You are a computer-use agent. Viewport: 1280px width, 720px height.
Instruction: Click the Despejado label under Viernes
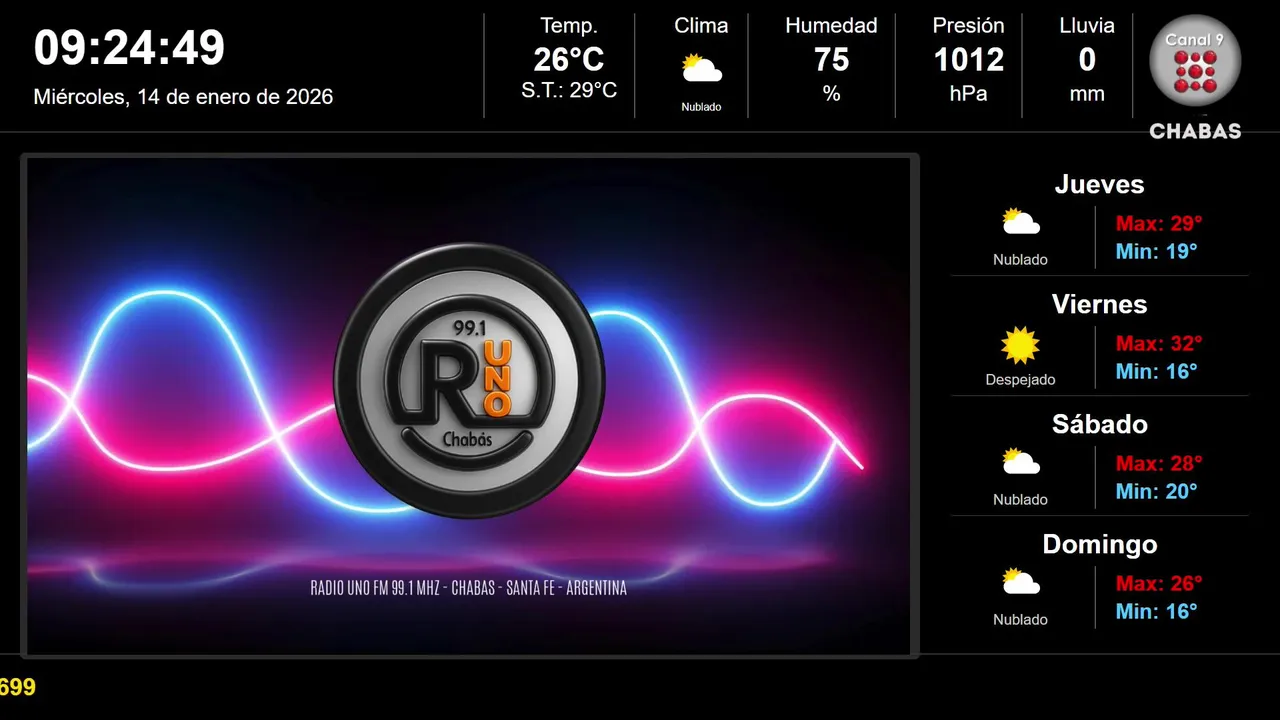pos(1021,379)
